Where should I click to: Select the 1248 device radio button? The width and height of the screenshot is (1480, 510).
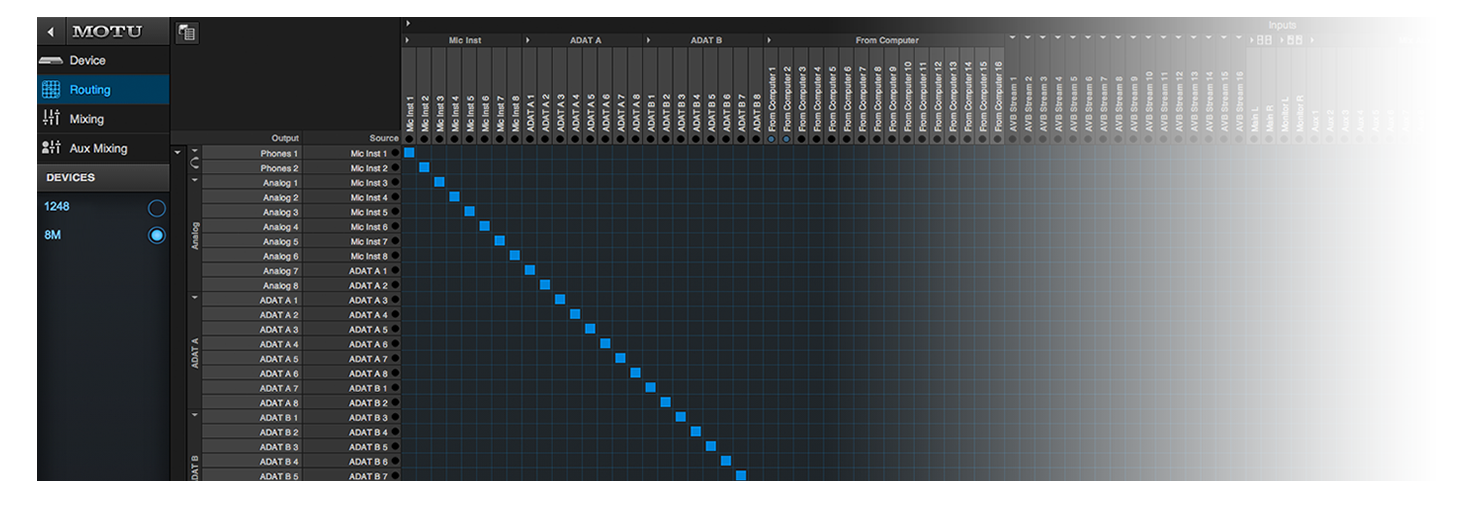[156, 208]
